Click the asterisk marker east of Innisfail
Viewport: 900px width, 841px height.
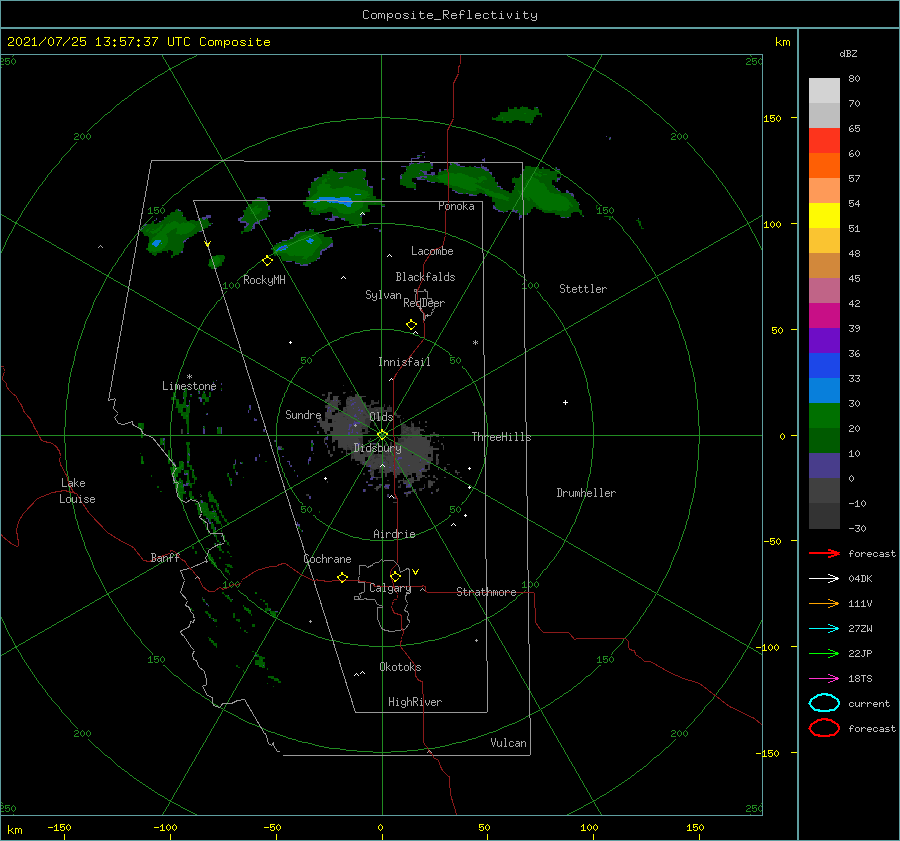pyautogui.click(x=475, y=343)
